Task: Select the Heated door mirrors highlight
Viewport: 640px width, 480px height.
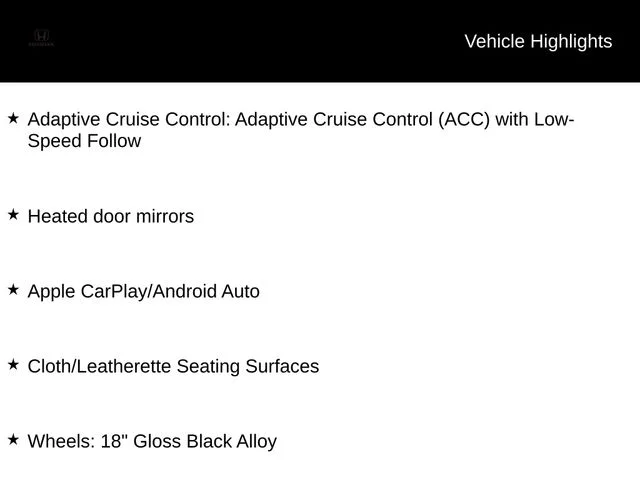Action: tap(111, 216)
